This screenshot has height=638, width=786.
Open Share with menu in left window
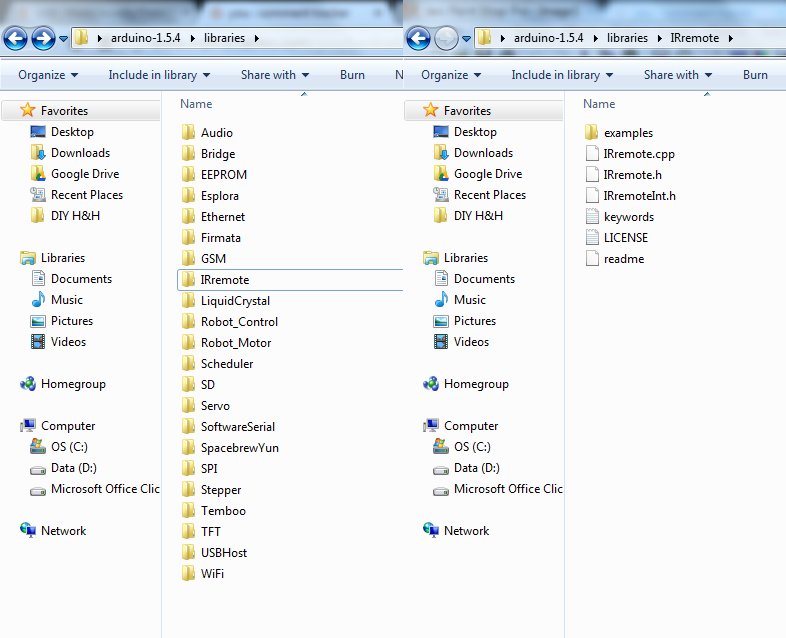(x=275, y=75)
